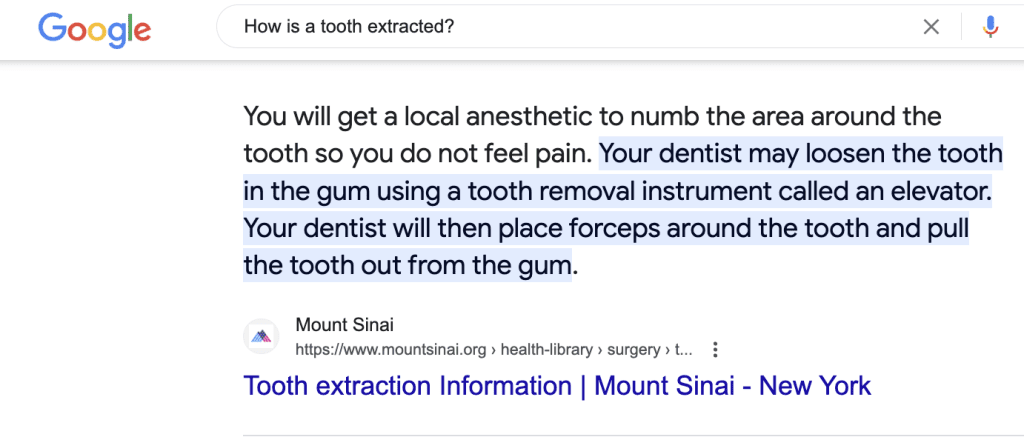
Task: Click the Mount Sinai site name label
Action: (x=345, y=325)
